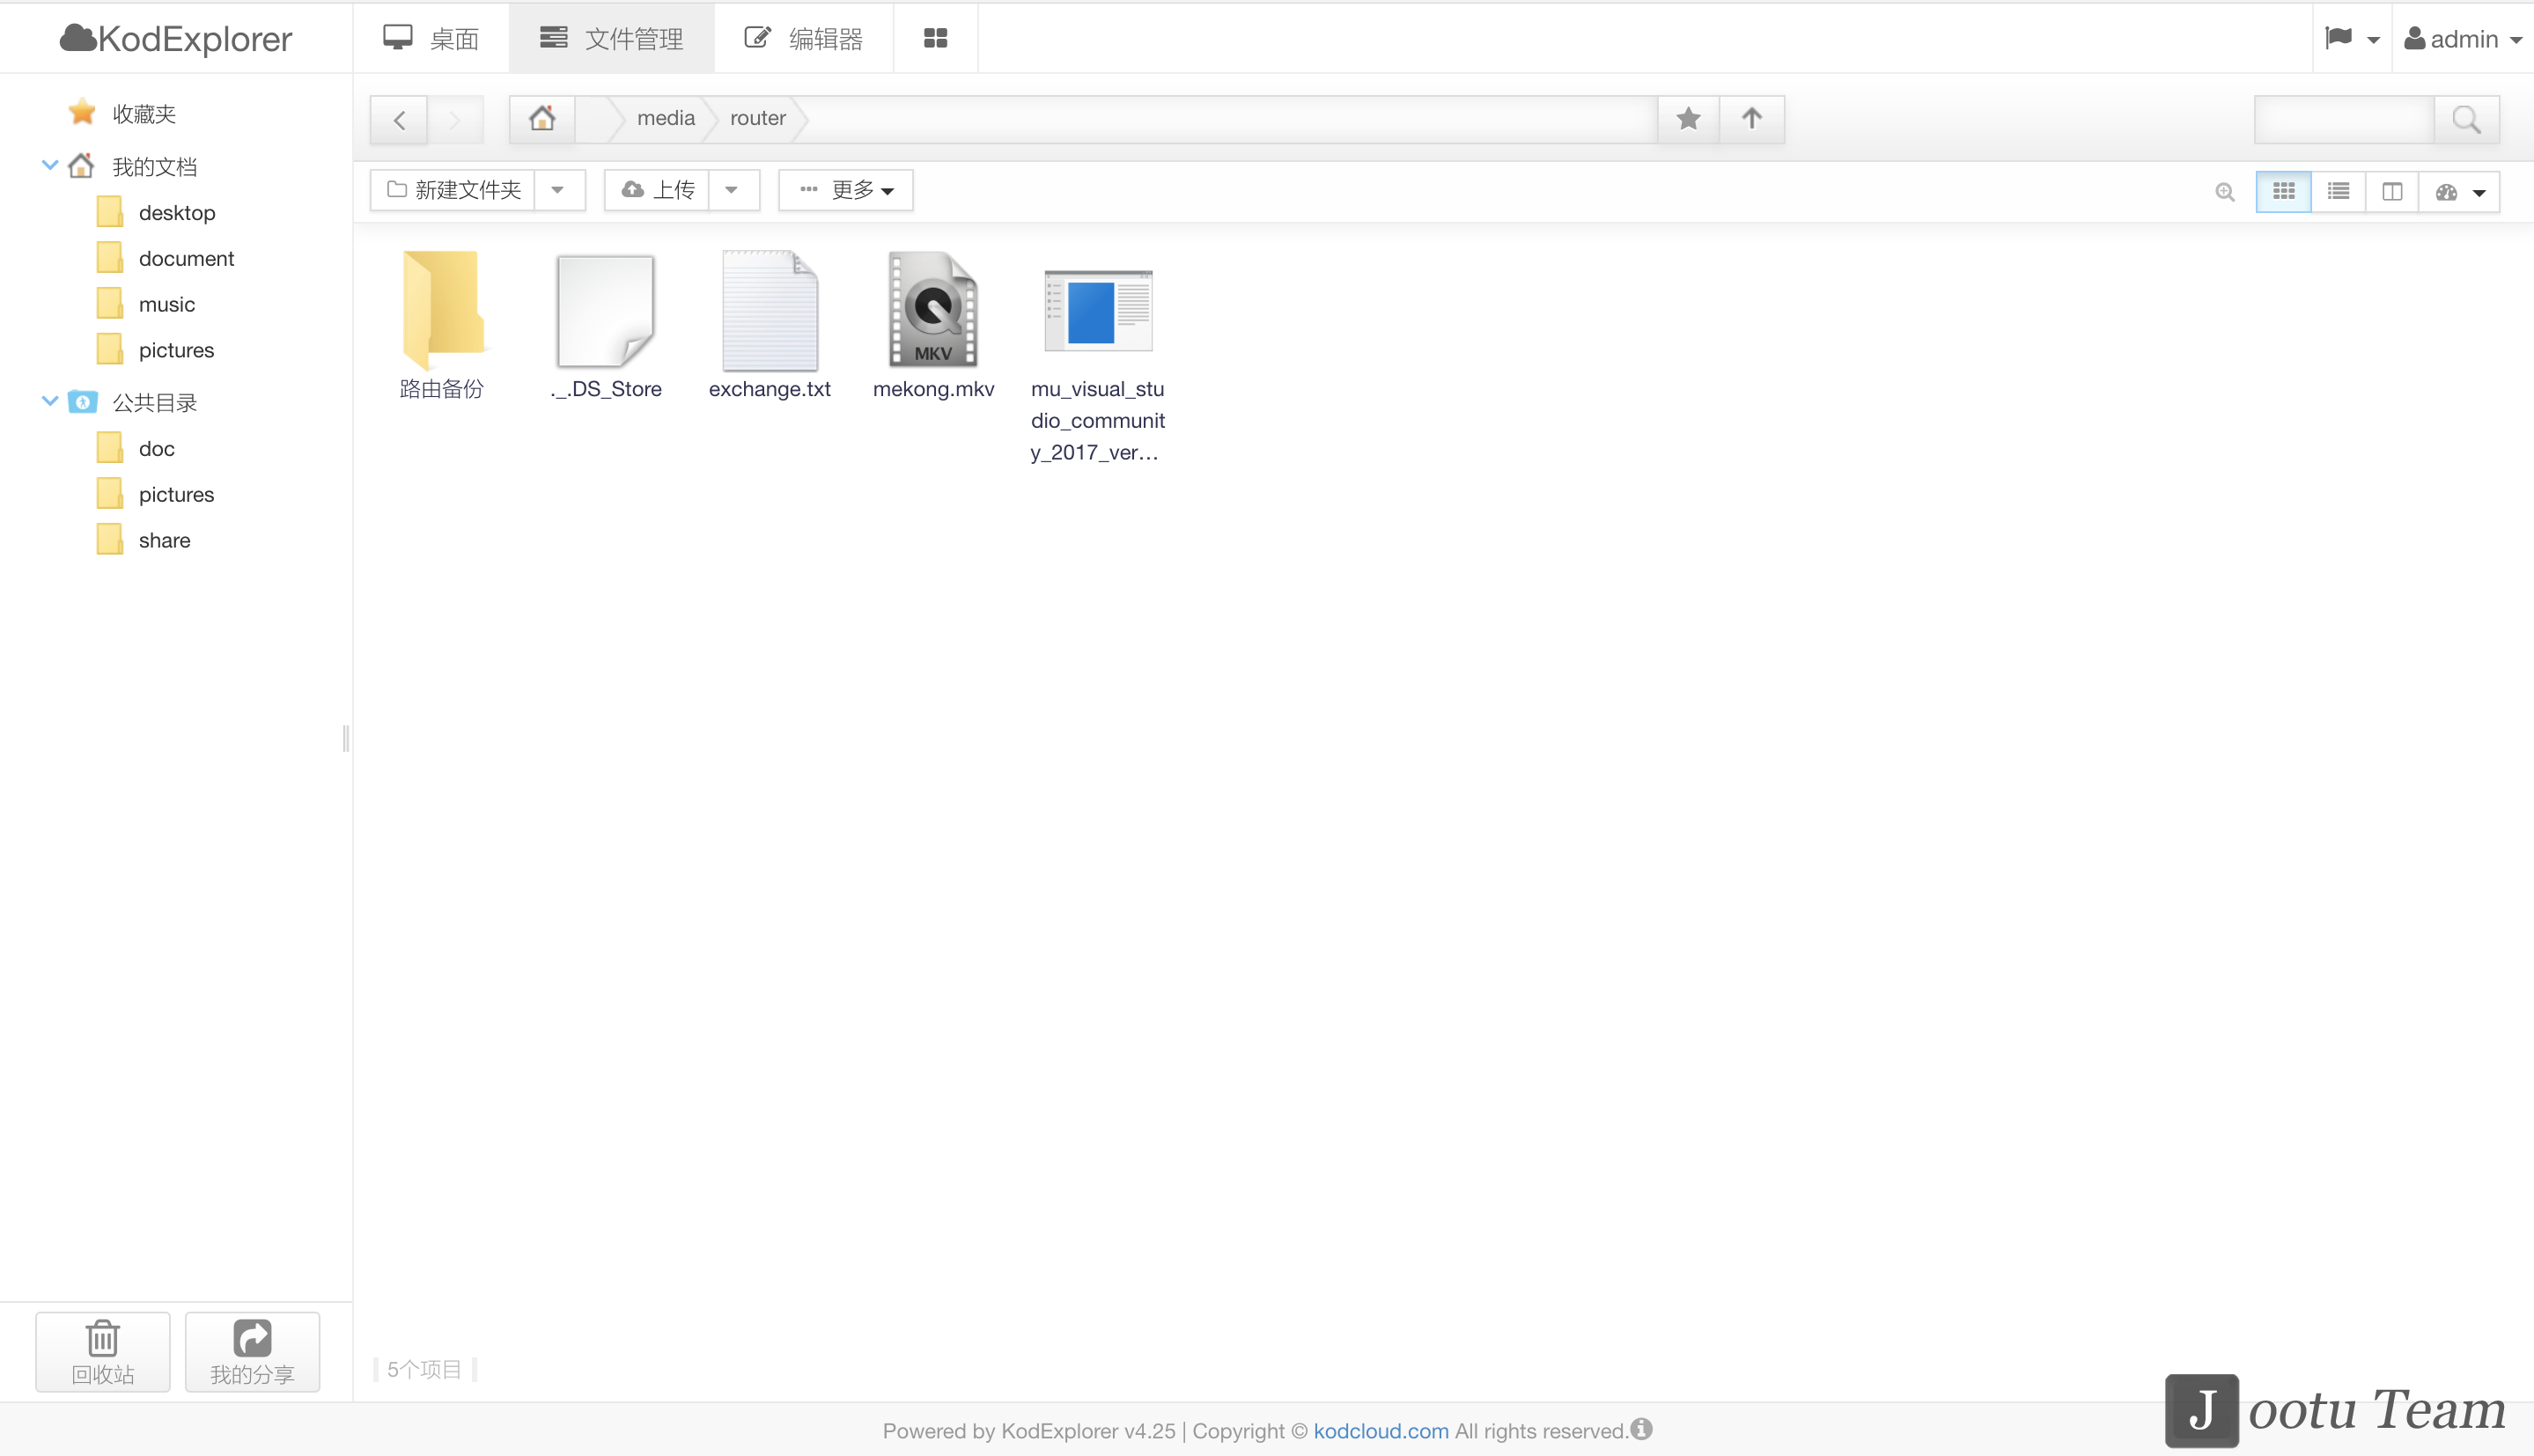Collapse the 我的文档 tree node
2534x1456 pixels.
49,166
